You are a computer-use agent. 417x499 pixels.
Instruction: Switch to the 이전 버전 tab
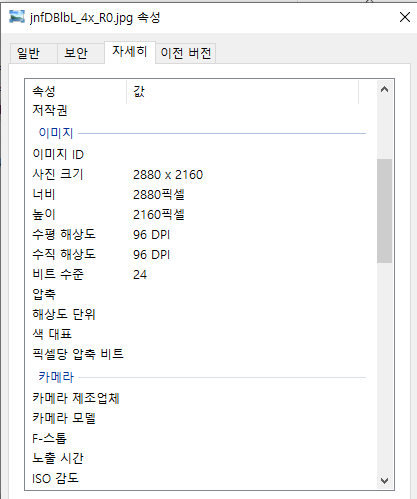coord(186,53)
